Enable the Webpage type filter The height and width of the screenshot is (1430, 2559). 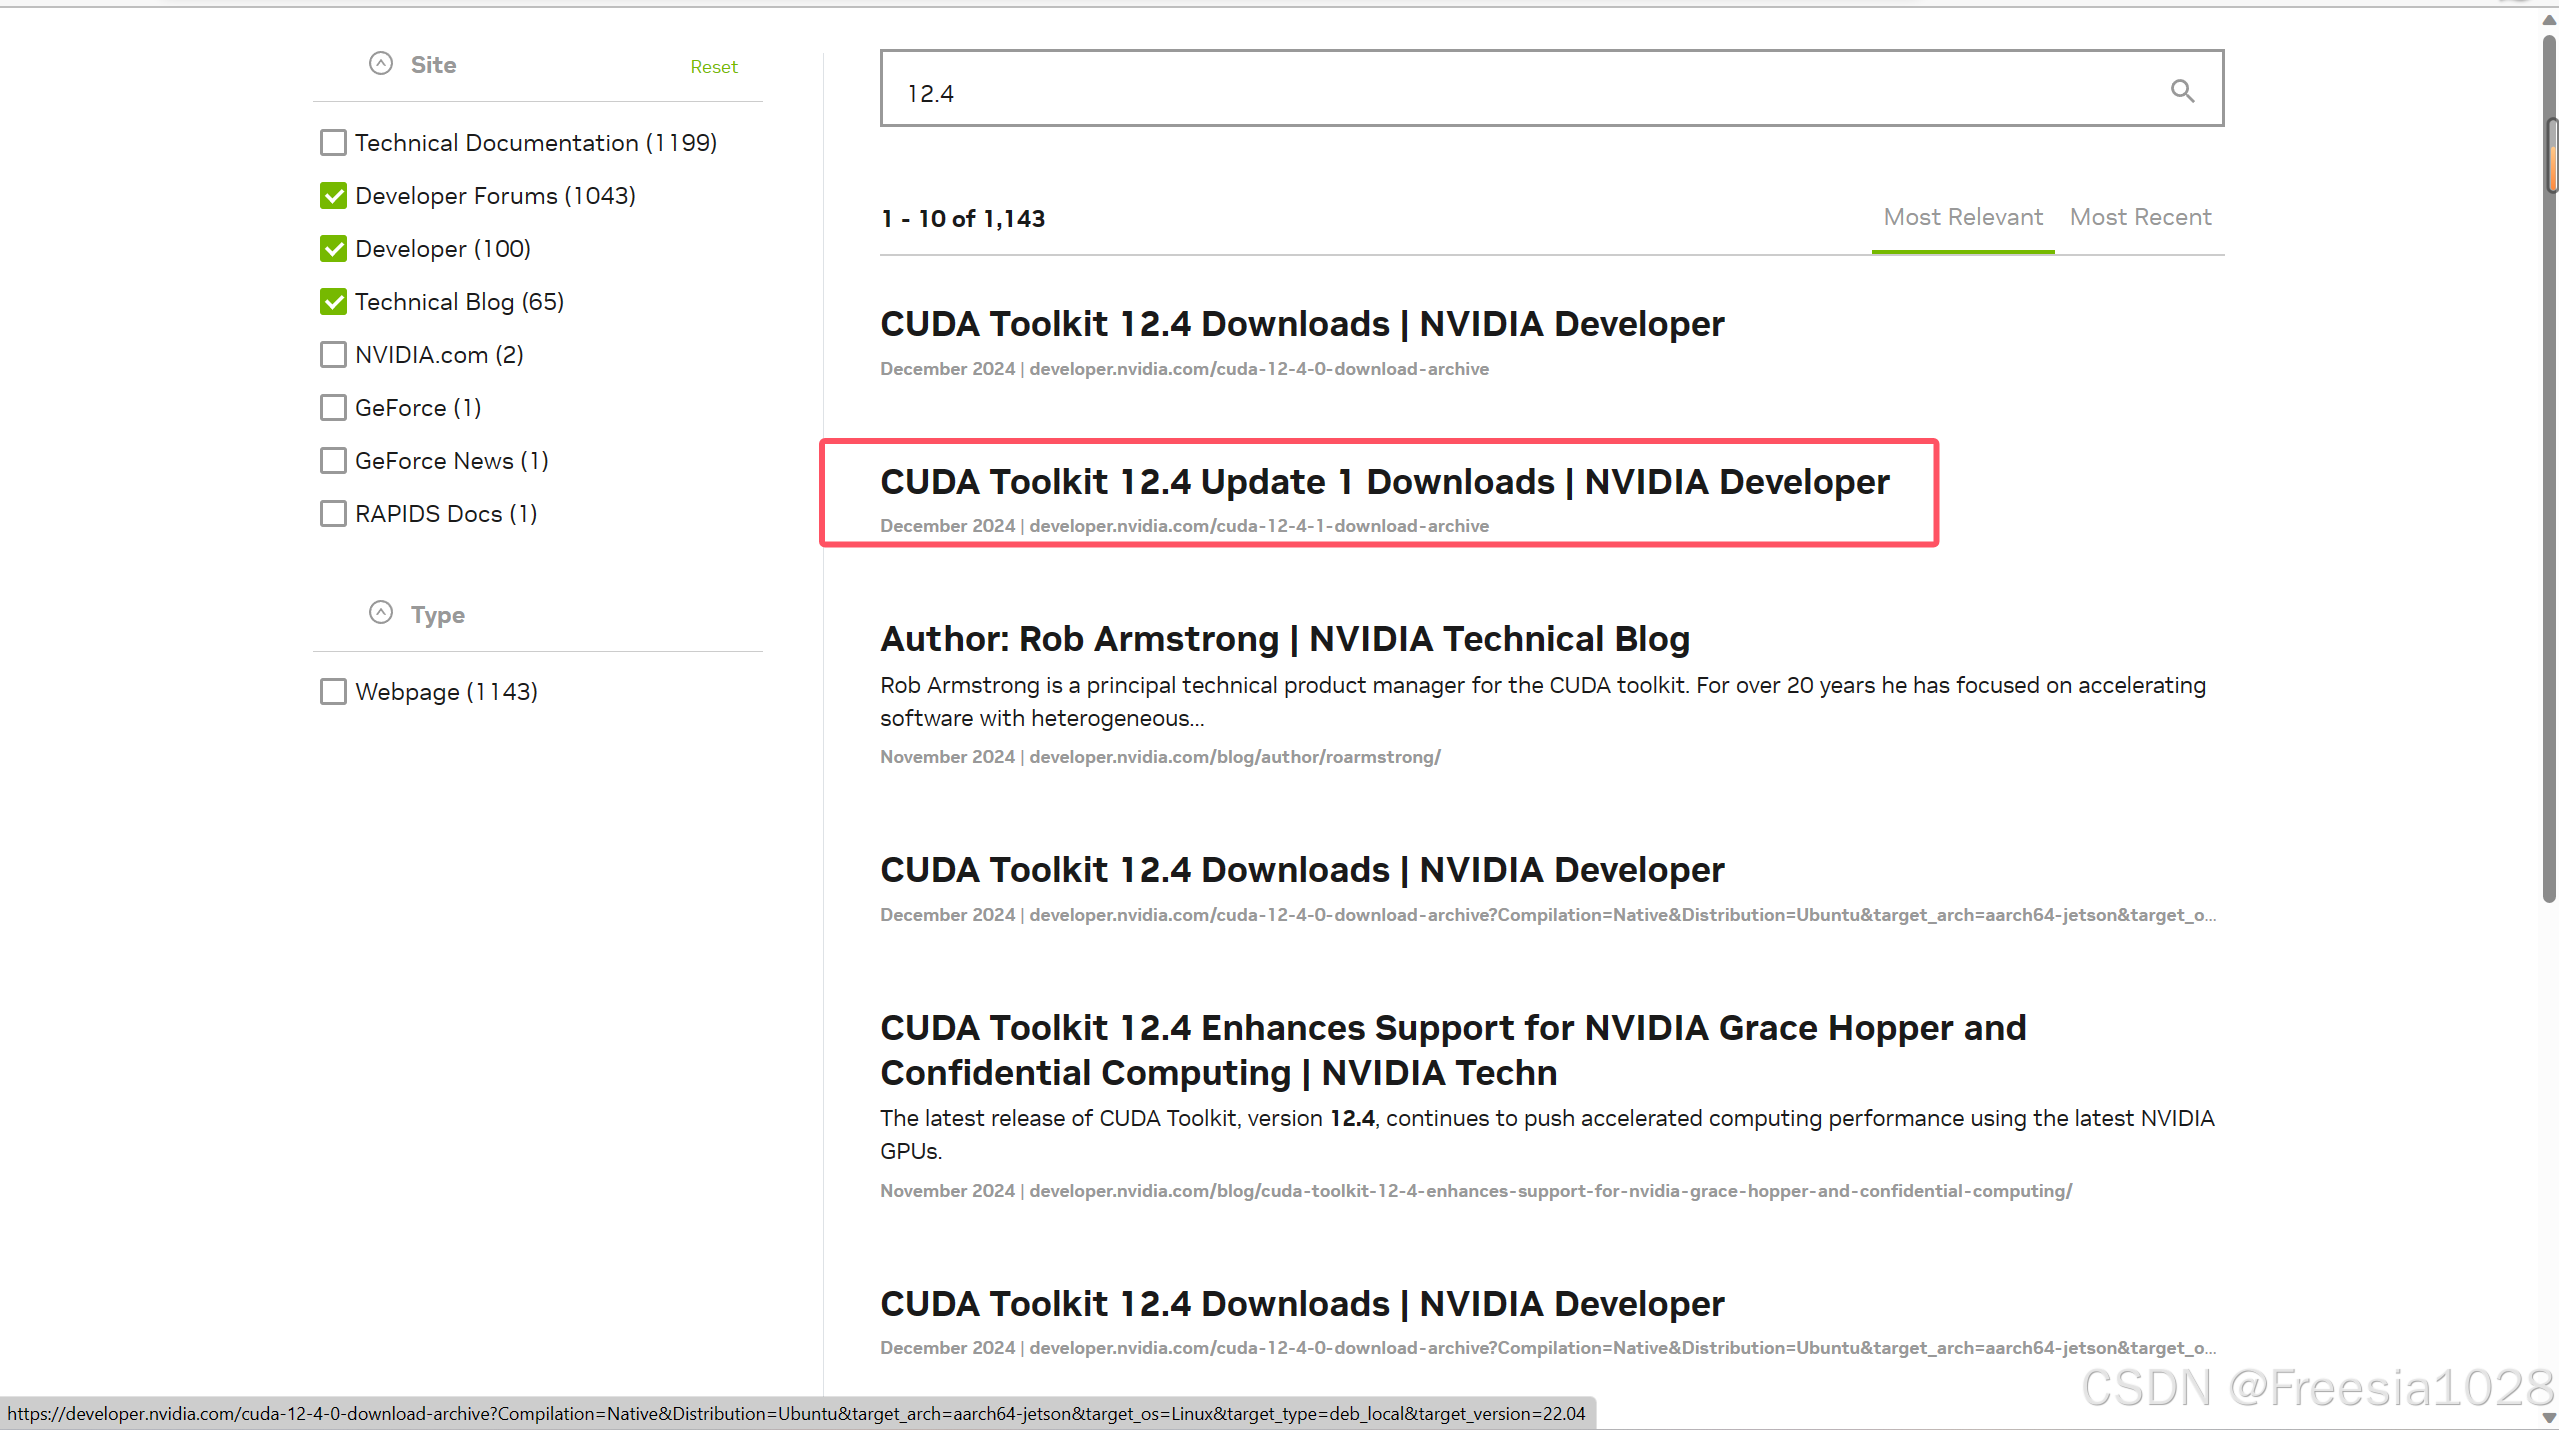click(x=333, y=691)
